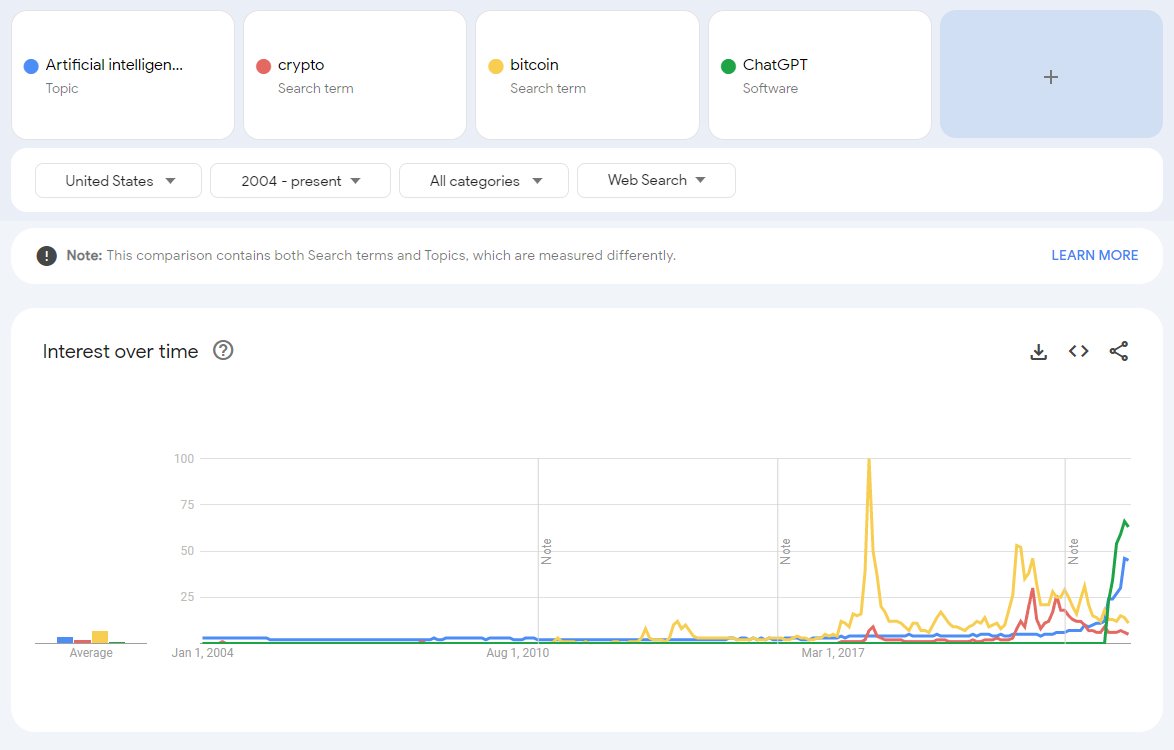Download the Interest over time data

coord(1038,352)
